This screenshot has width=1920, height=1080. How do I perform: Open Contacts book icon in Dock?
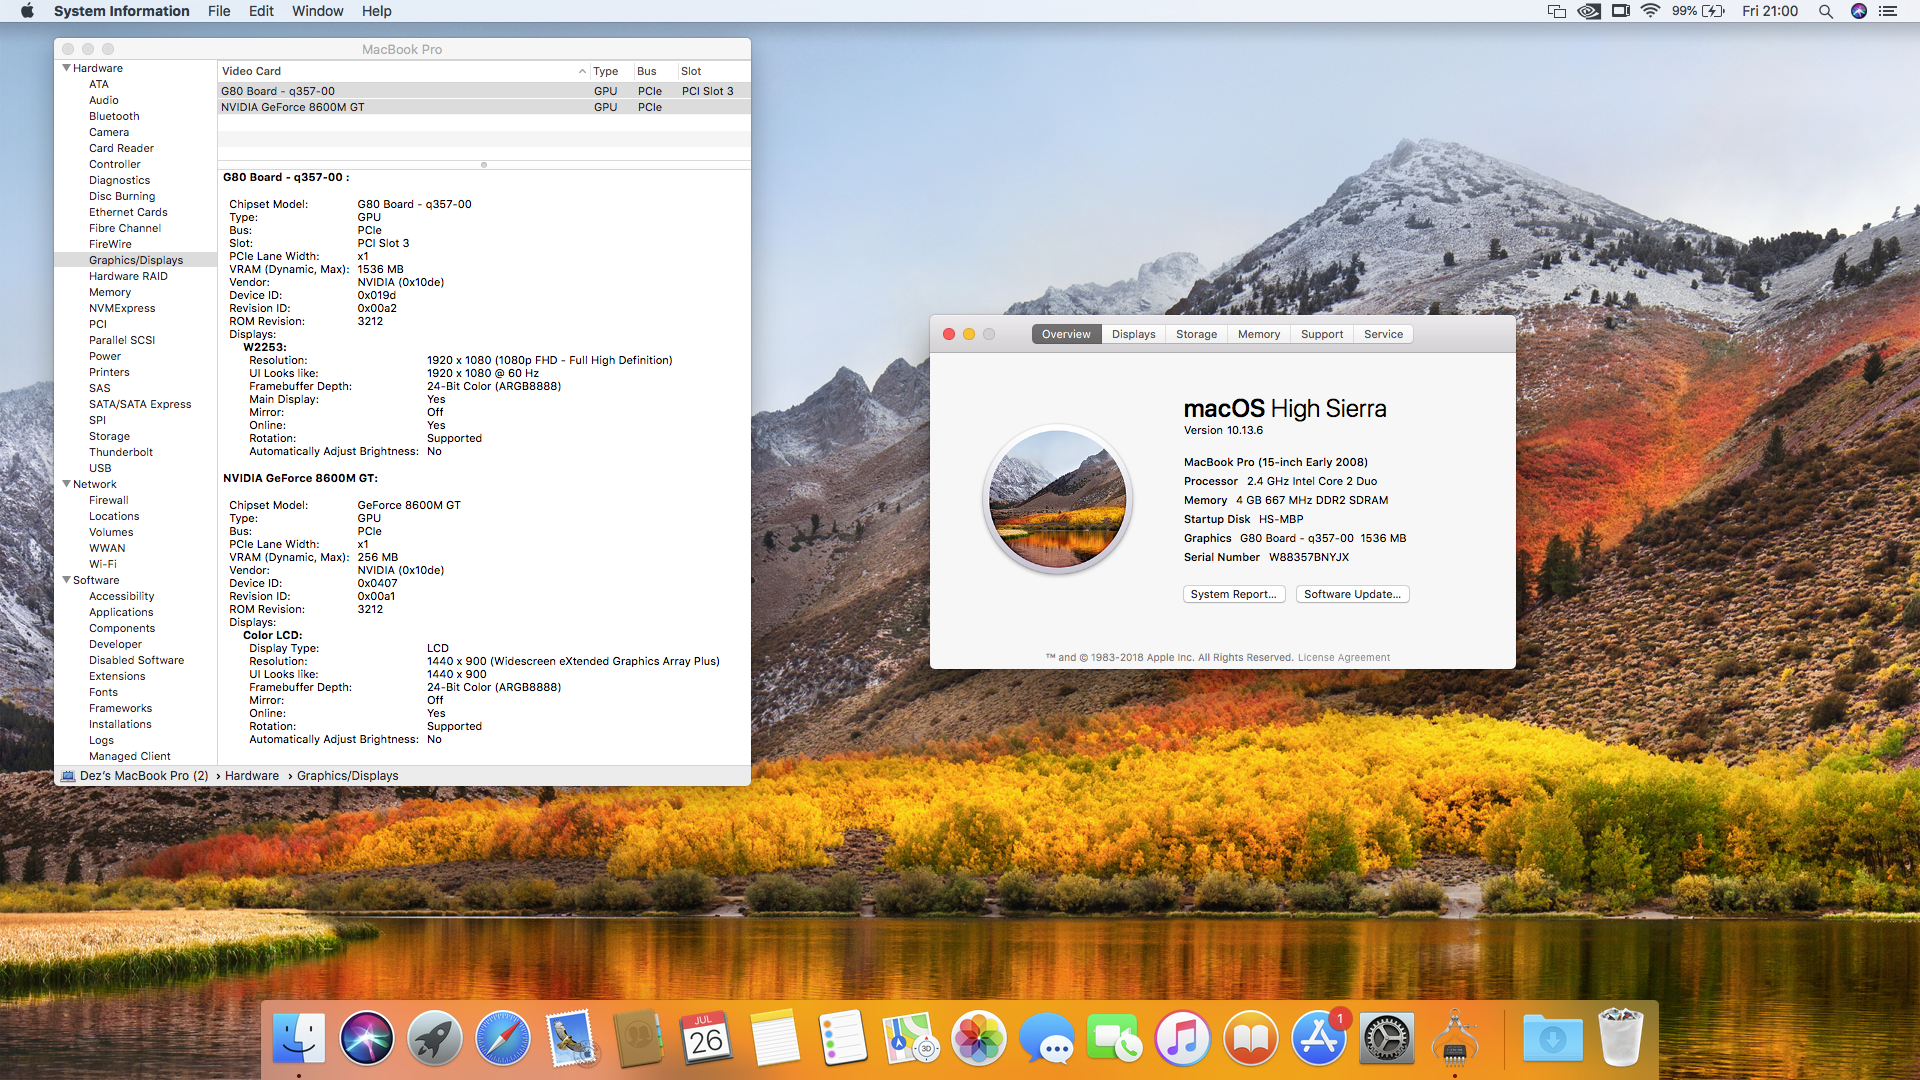639,1039
